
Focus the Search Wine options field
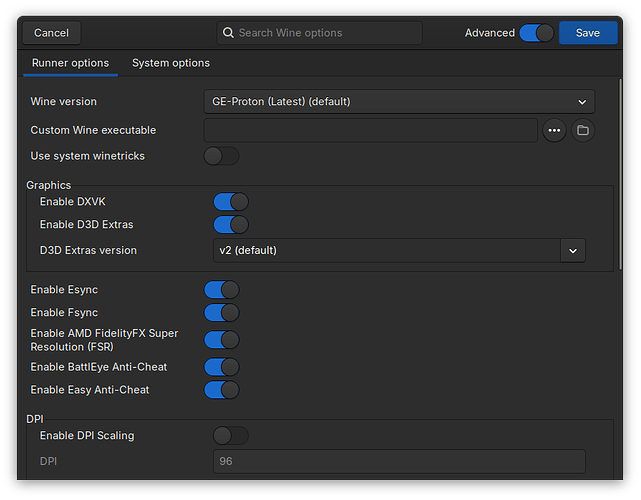pos(319,33)
